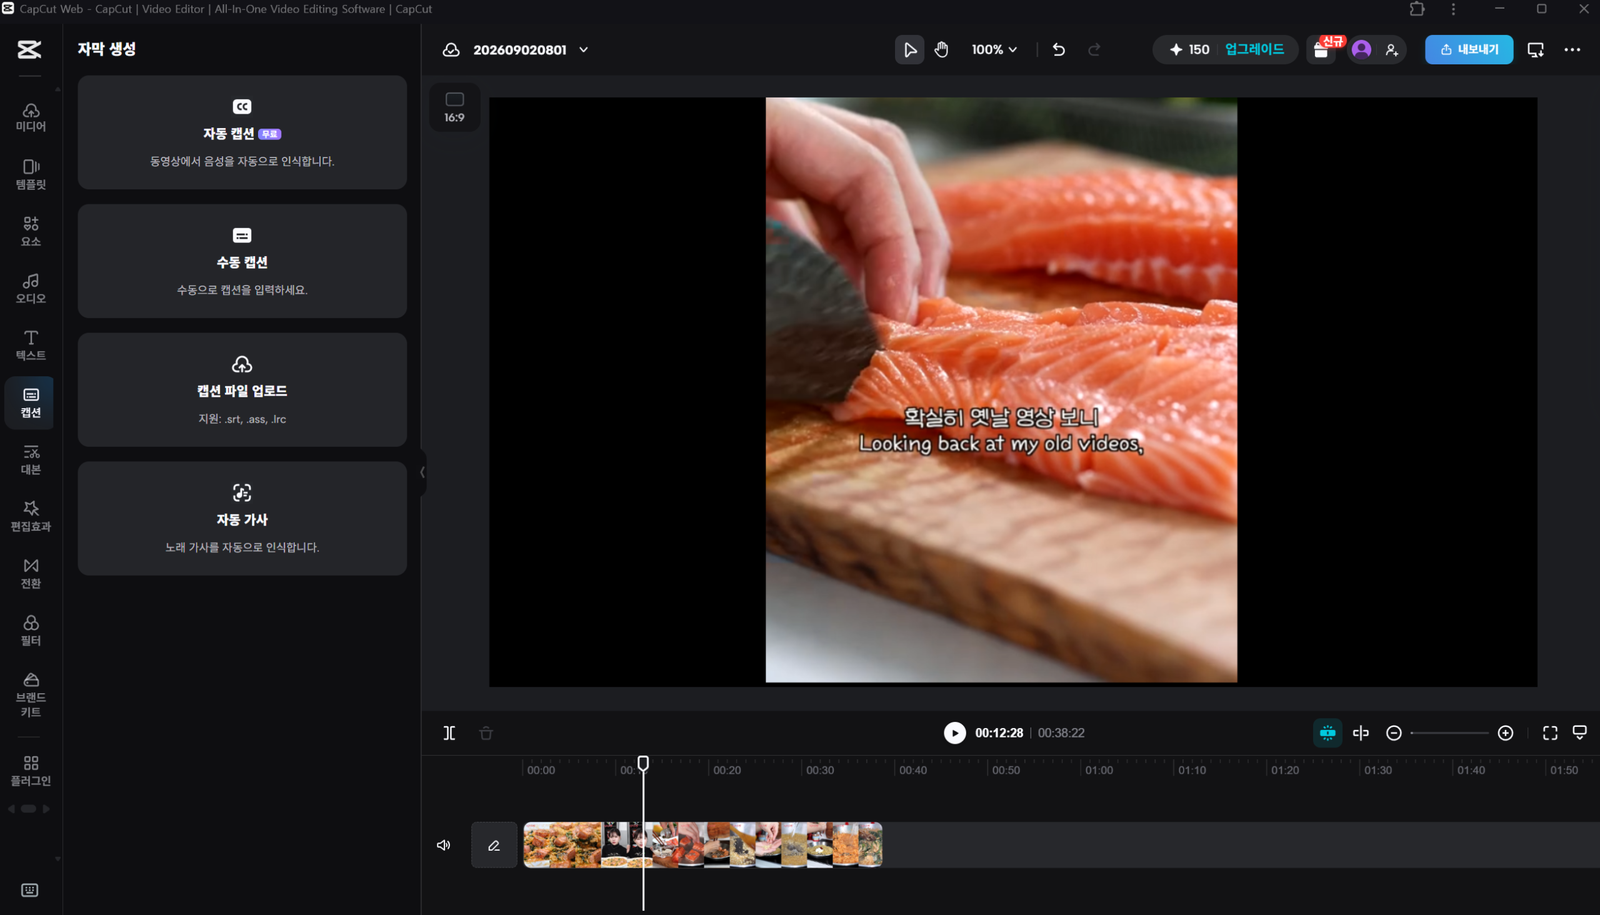Open the more options ellipsis menu
This screenshot has height=915, width=1600.
pos(1572,50)
